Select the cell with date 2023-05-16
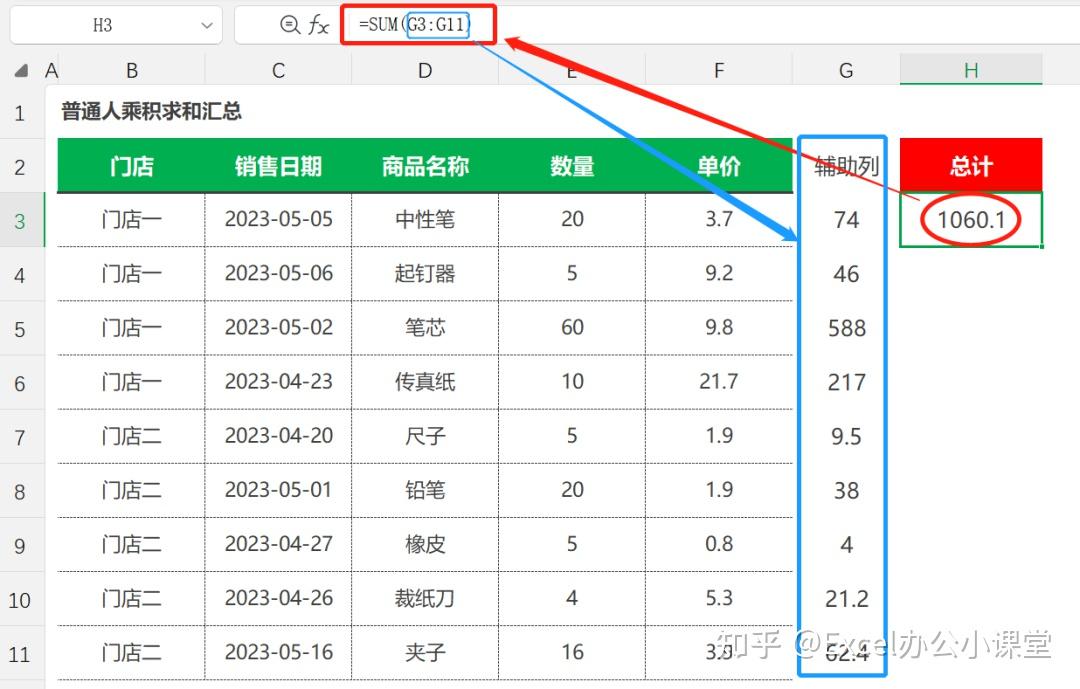The image size is (1080, 689). 277,652
